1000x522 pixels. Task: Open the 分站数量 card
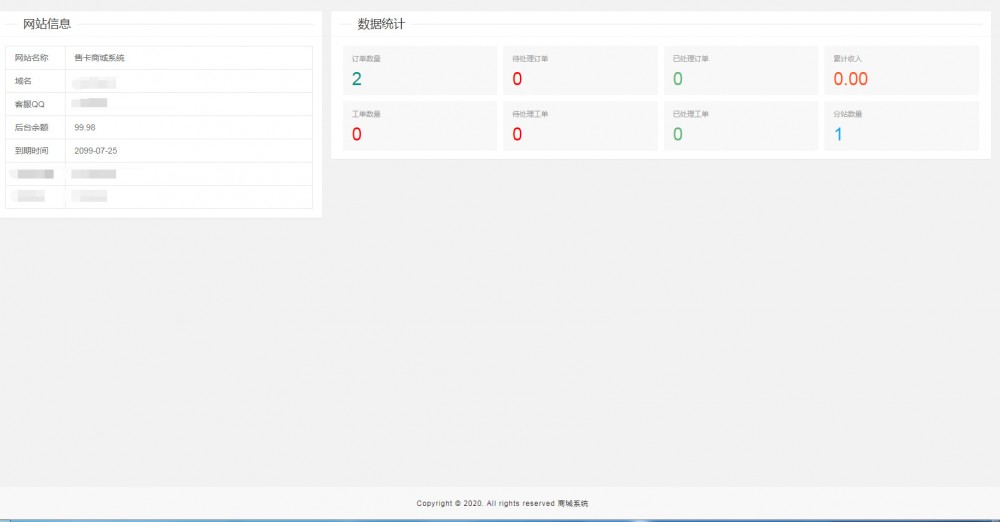tap(900, 126)
